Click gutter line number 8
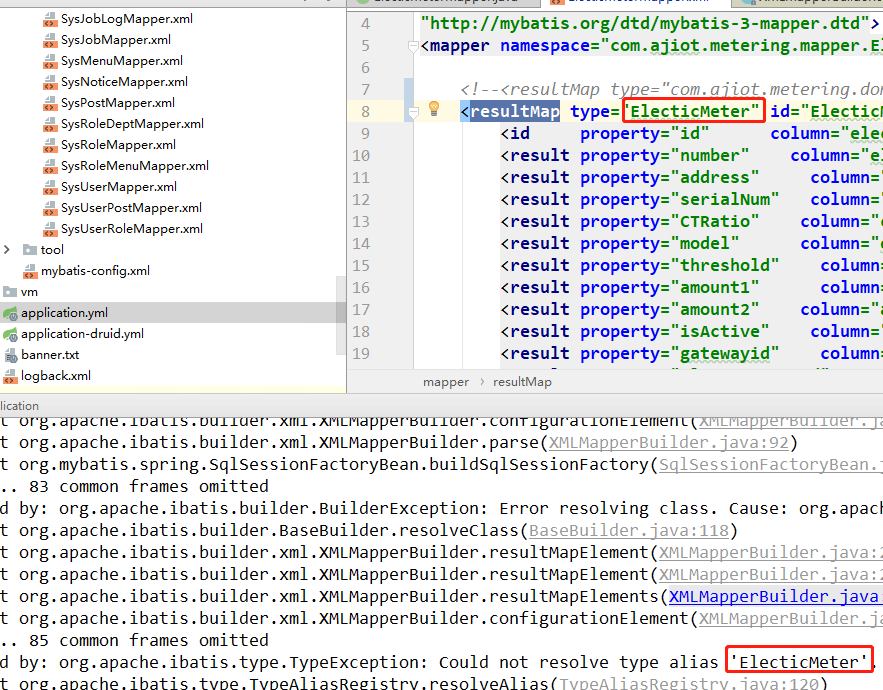This screenshot has height=690, width=883. coord(365,112)
